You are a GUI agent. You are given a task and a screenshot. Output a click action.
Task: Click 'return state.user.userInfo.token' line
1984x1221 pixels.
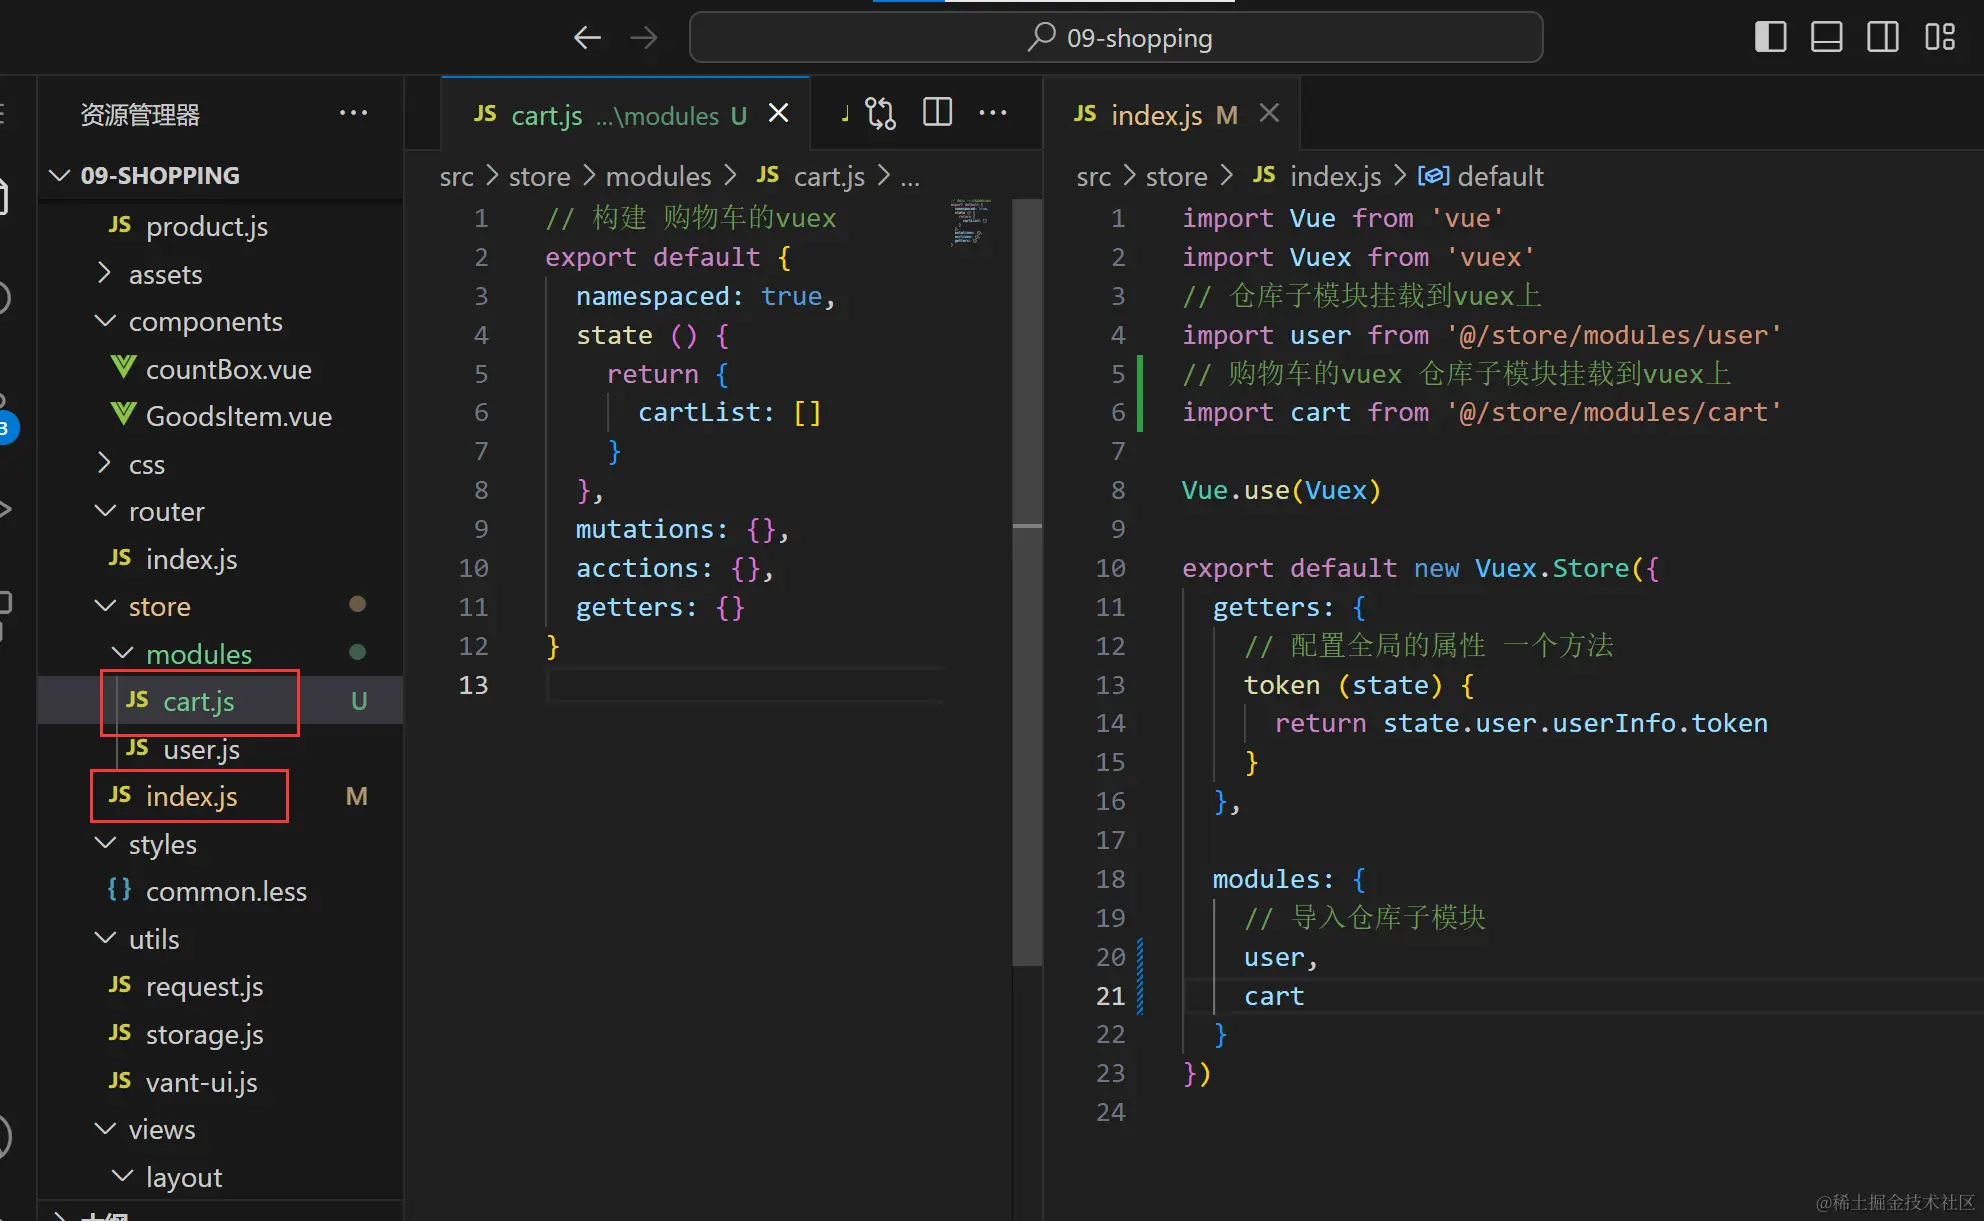1521,723
